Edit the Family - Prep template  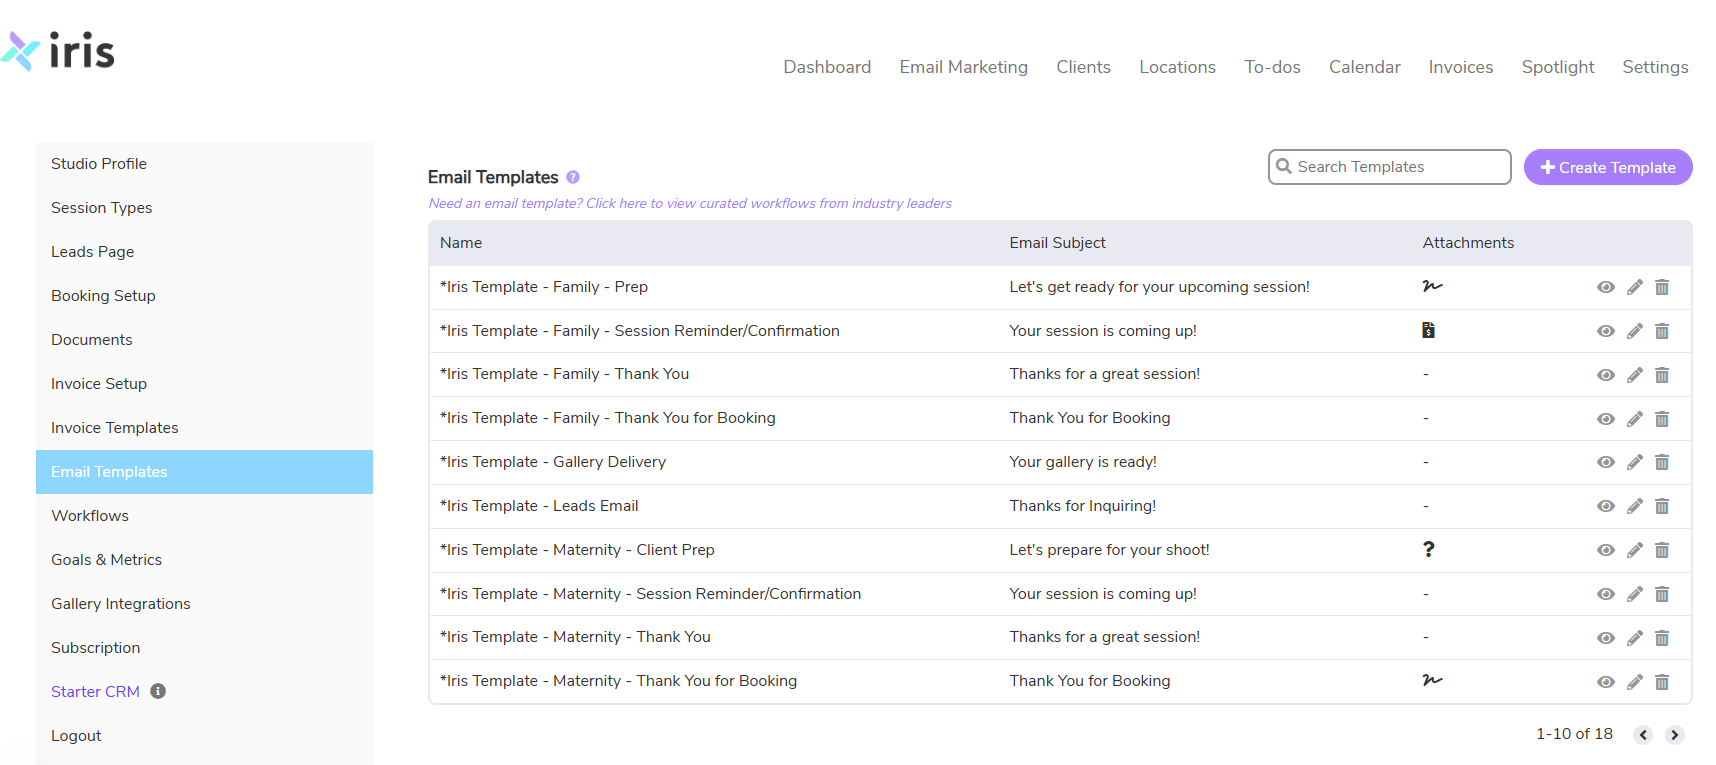[x=1634, y=287]
